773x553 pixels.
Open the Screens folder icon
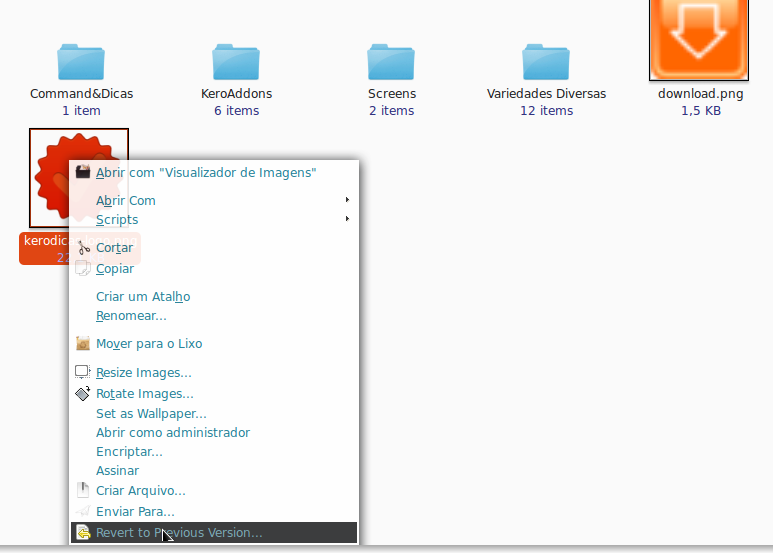(x=391, y=62)
